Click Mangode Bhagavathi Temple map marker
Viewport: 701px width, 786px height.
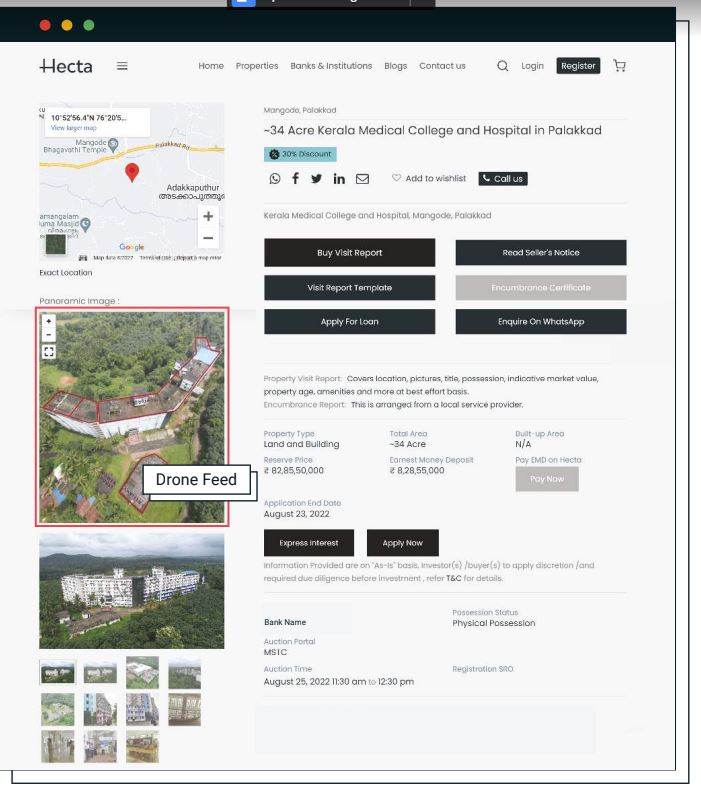[x=113, y=145]
